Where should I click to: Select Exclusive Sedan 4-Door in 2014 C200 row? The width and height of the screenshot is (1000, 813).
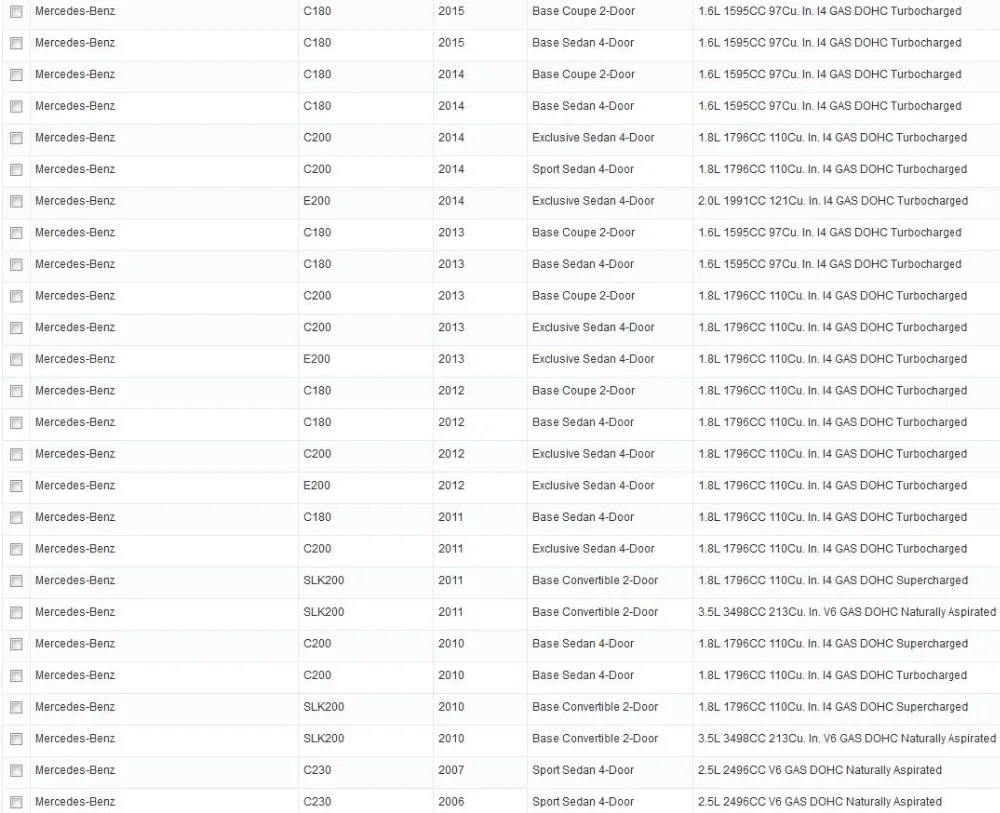pyautogui.click(x=593, y=138)
